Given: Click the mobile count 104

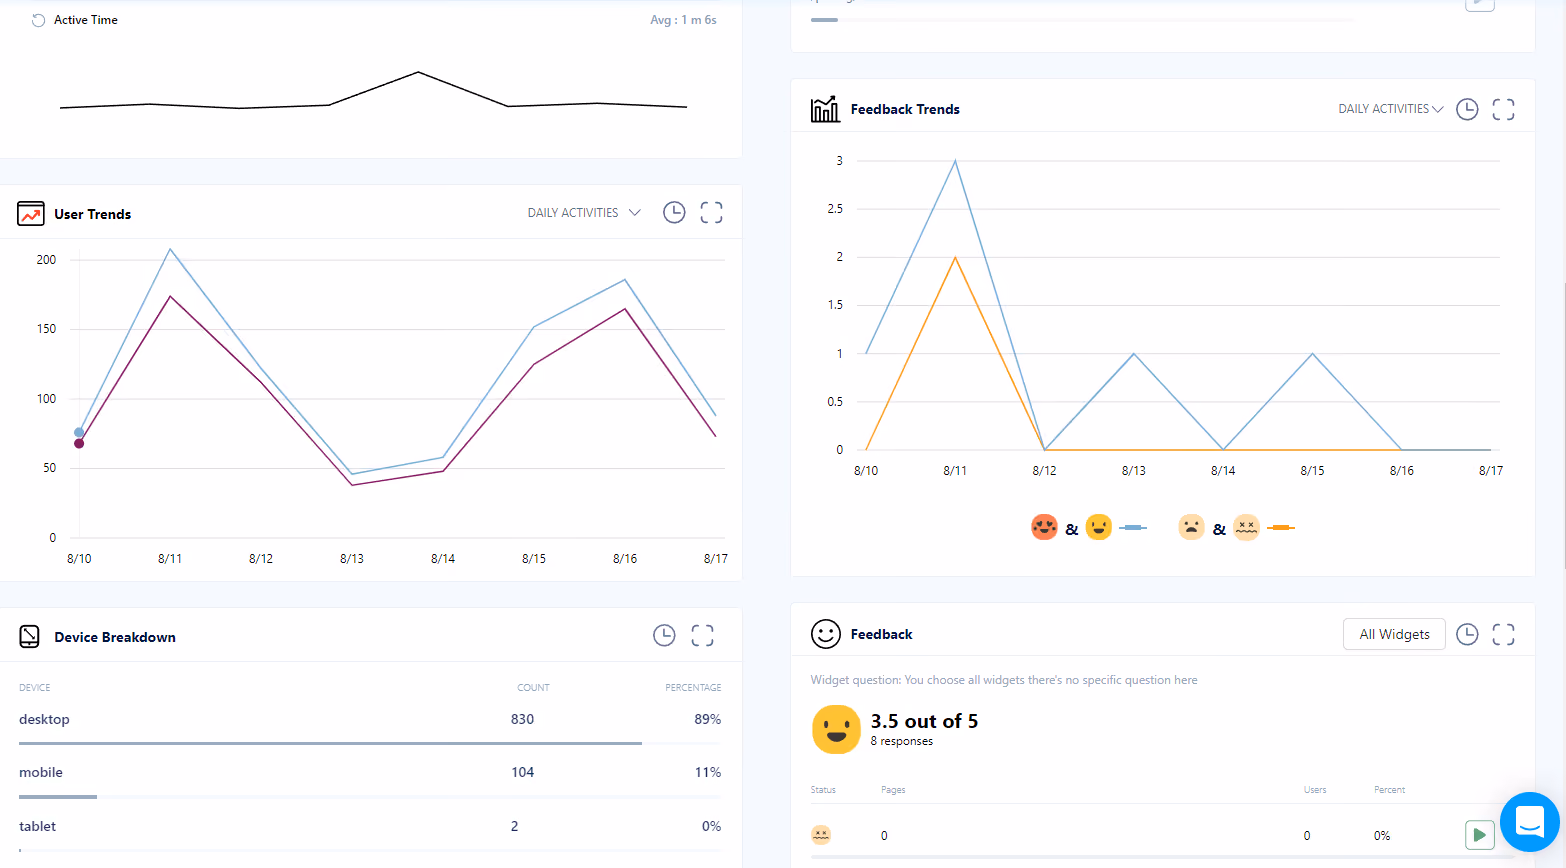Looking at the screenshot, I should [x=522, y=772].
